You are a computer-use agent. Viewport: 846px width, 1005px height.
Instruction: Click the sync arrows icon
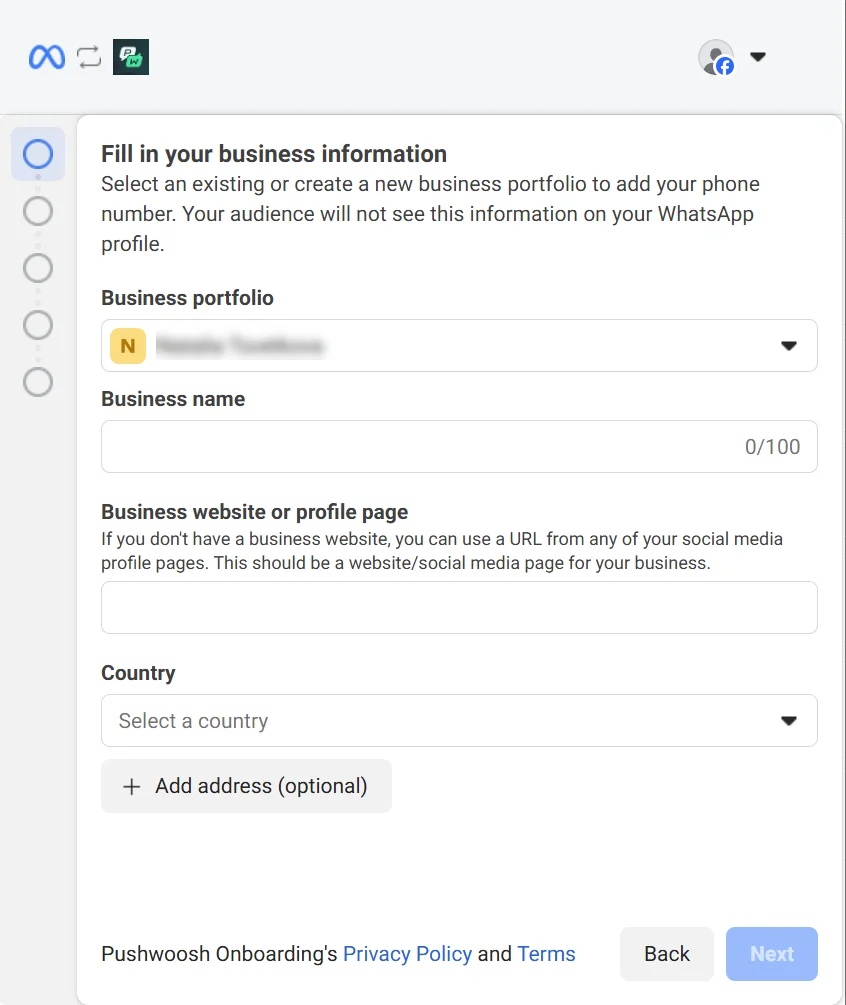[89, 57]
